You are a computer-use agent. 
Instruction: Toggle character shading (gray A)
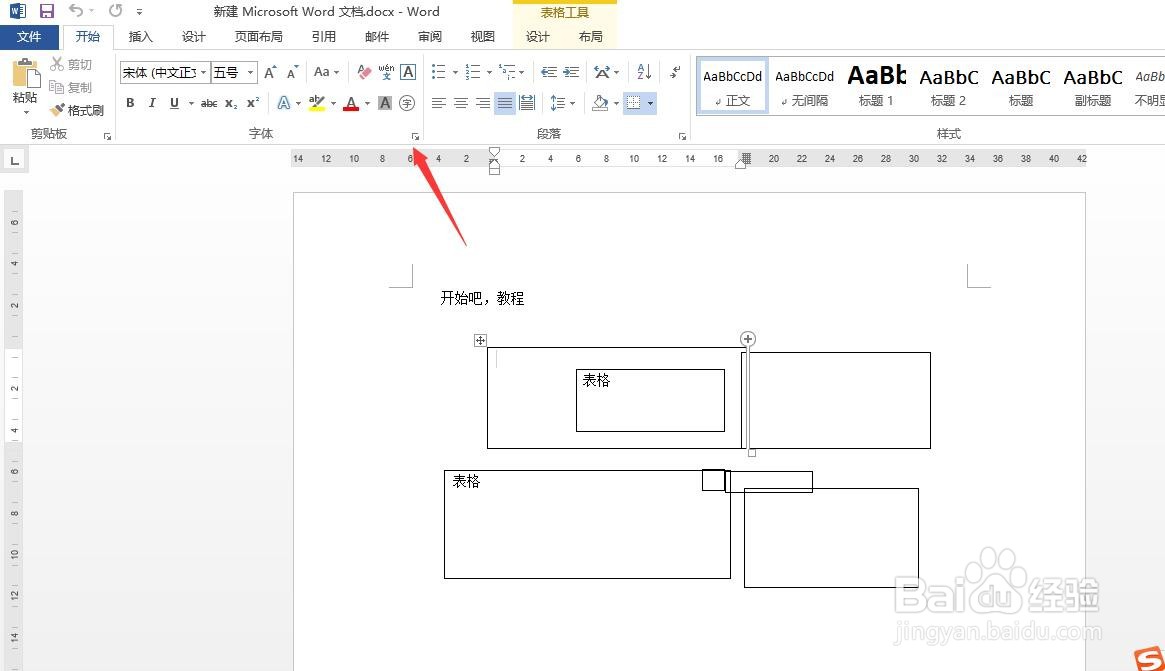click(384, 103)
